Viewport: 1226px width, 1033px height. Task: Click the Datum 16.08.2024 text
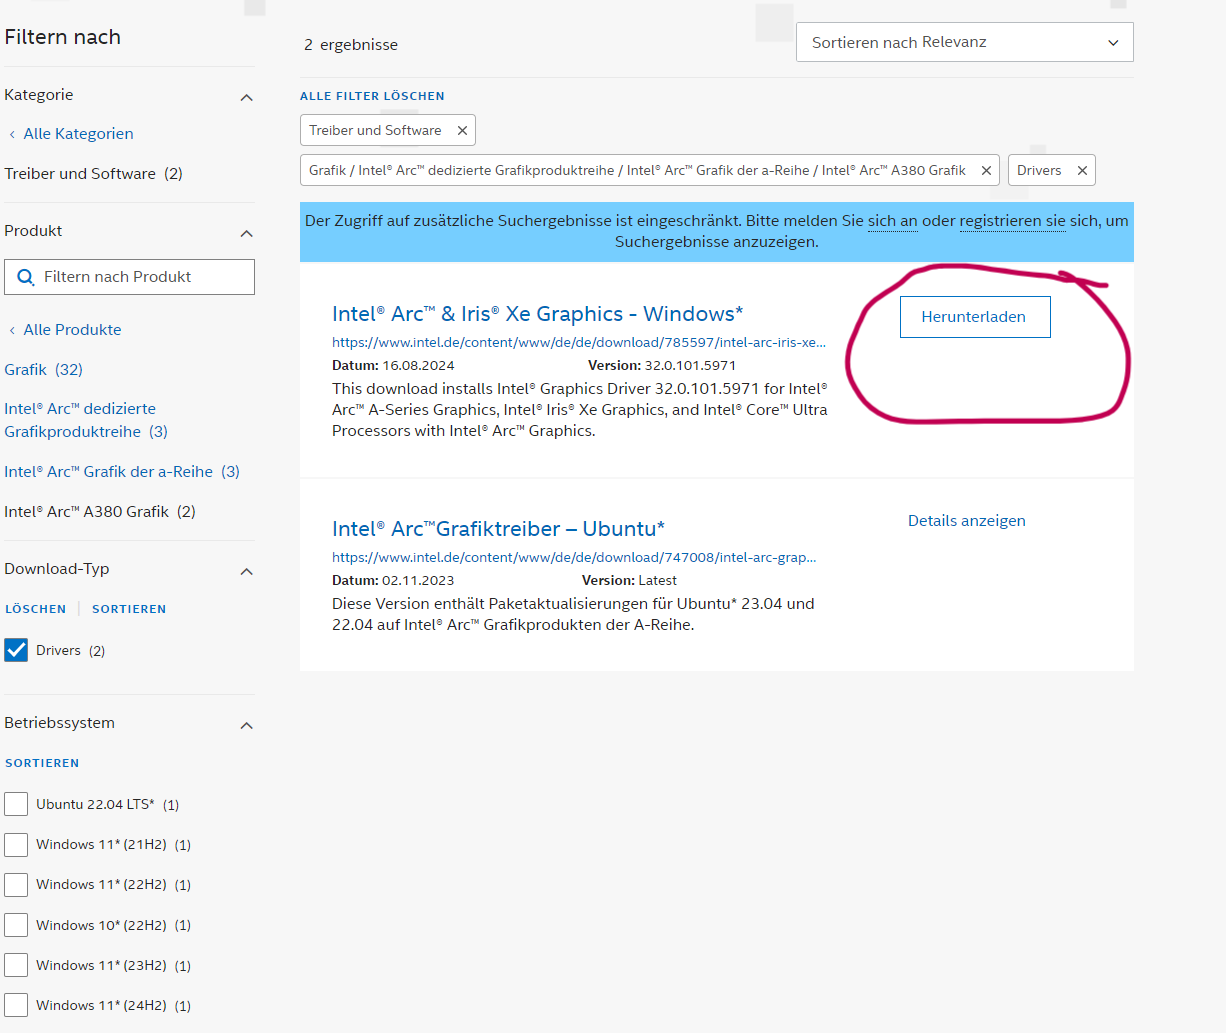click(393, 366)
